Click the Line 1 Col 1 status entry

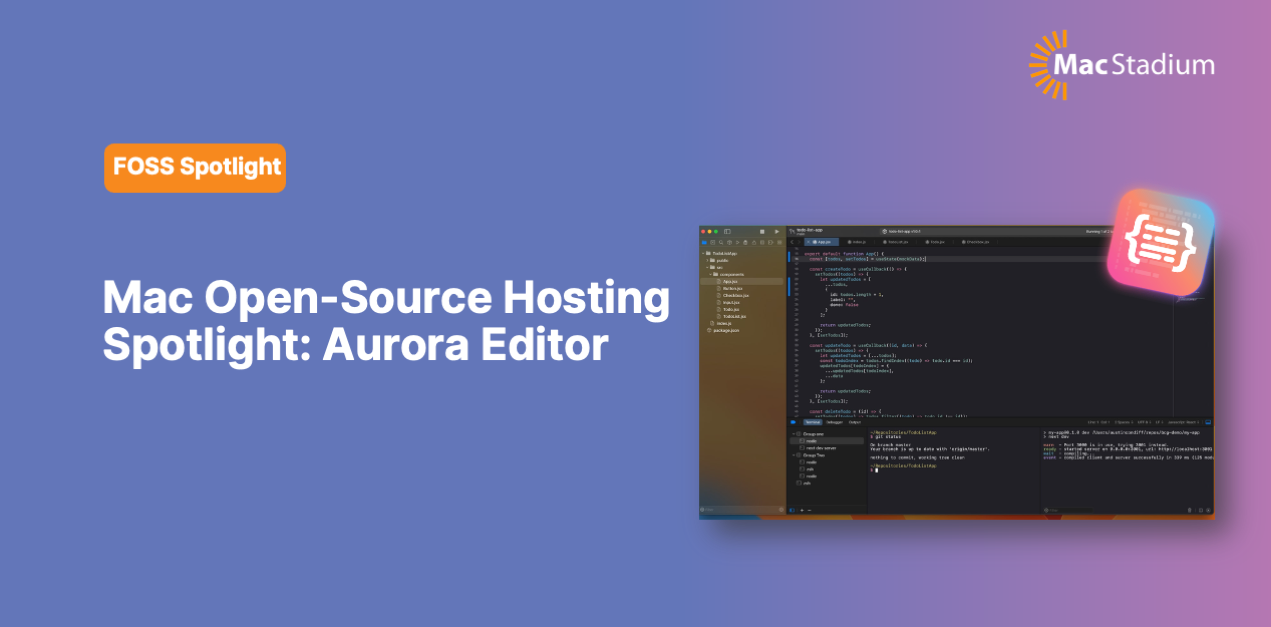coord(1098,422)
